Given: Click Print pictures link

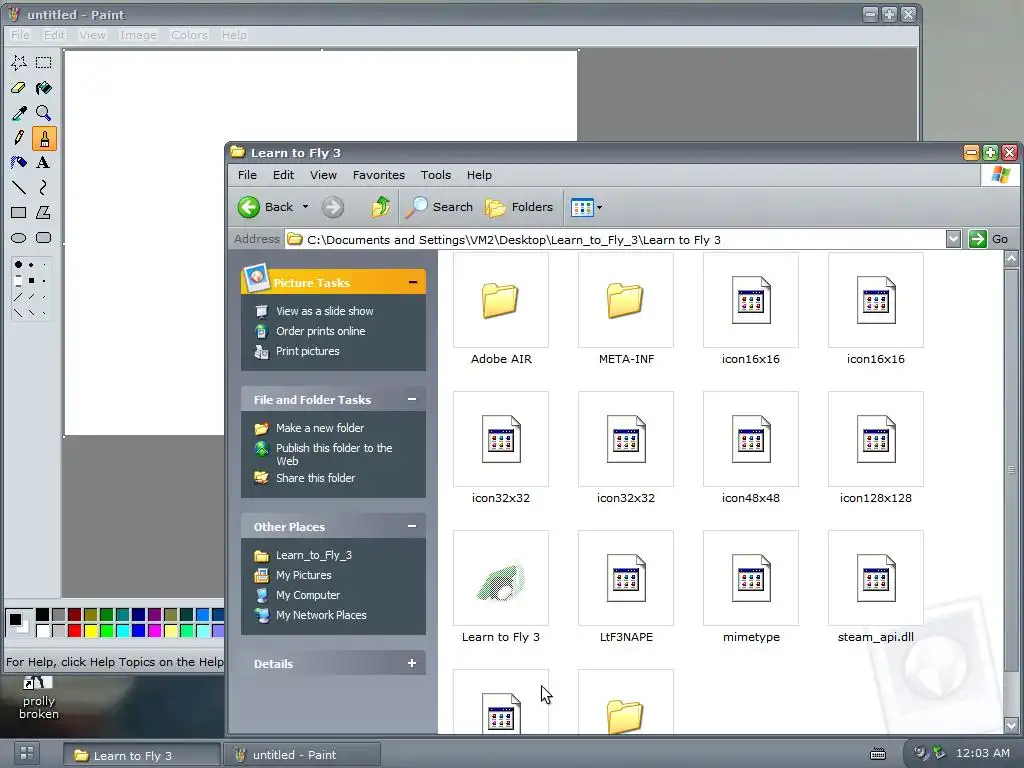Looking at the screenshot, I should pos(308,351).
